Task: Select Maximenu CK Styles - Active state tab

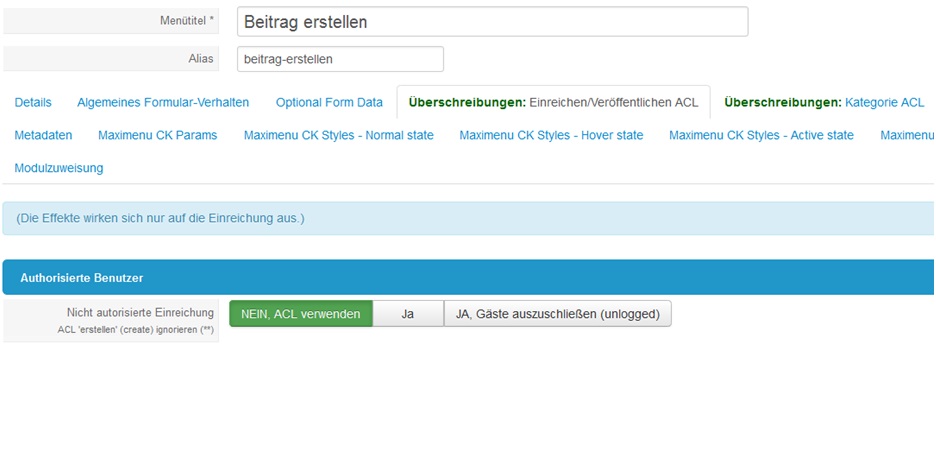Action: [x=761, y=135]
